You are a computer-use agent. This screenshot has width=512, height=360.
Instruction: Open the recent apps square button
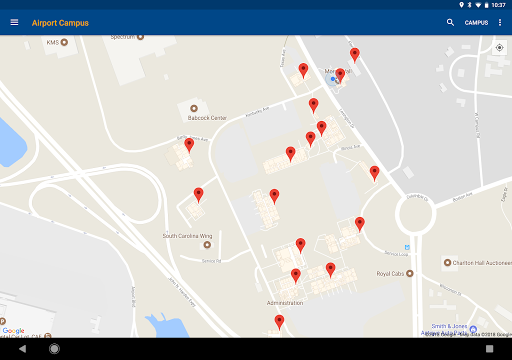coord(489,349)
